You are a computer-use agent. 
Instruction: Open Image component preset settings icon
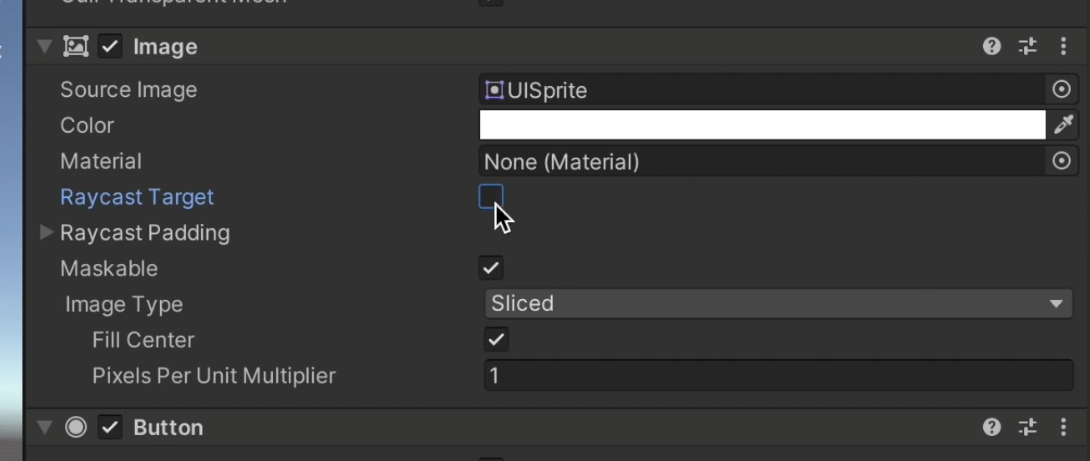tap(1027, 47)
